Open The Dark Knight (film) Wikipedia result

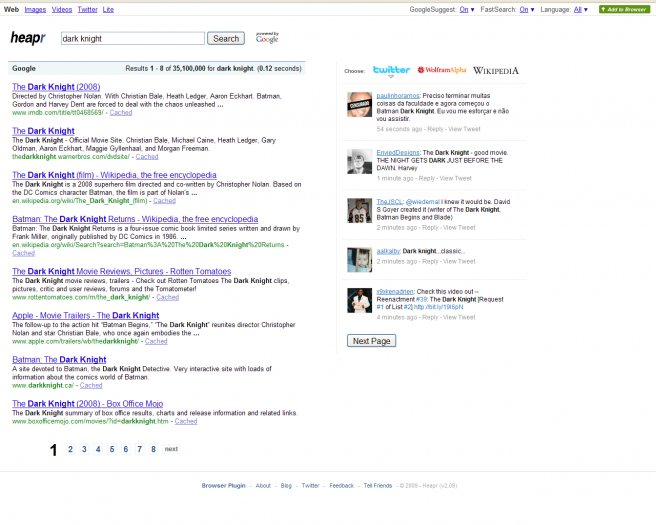pyautogui.click(x=114, y=175)
